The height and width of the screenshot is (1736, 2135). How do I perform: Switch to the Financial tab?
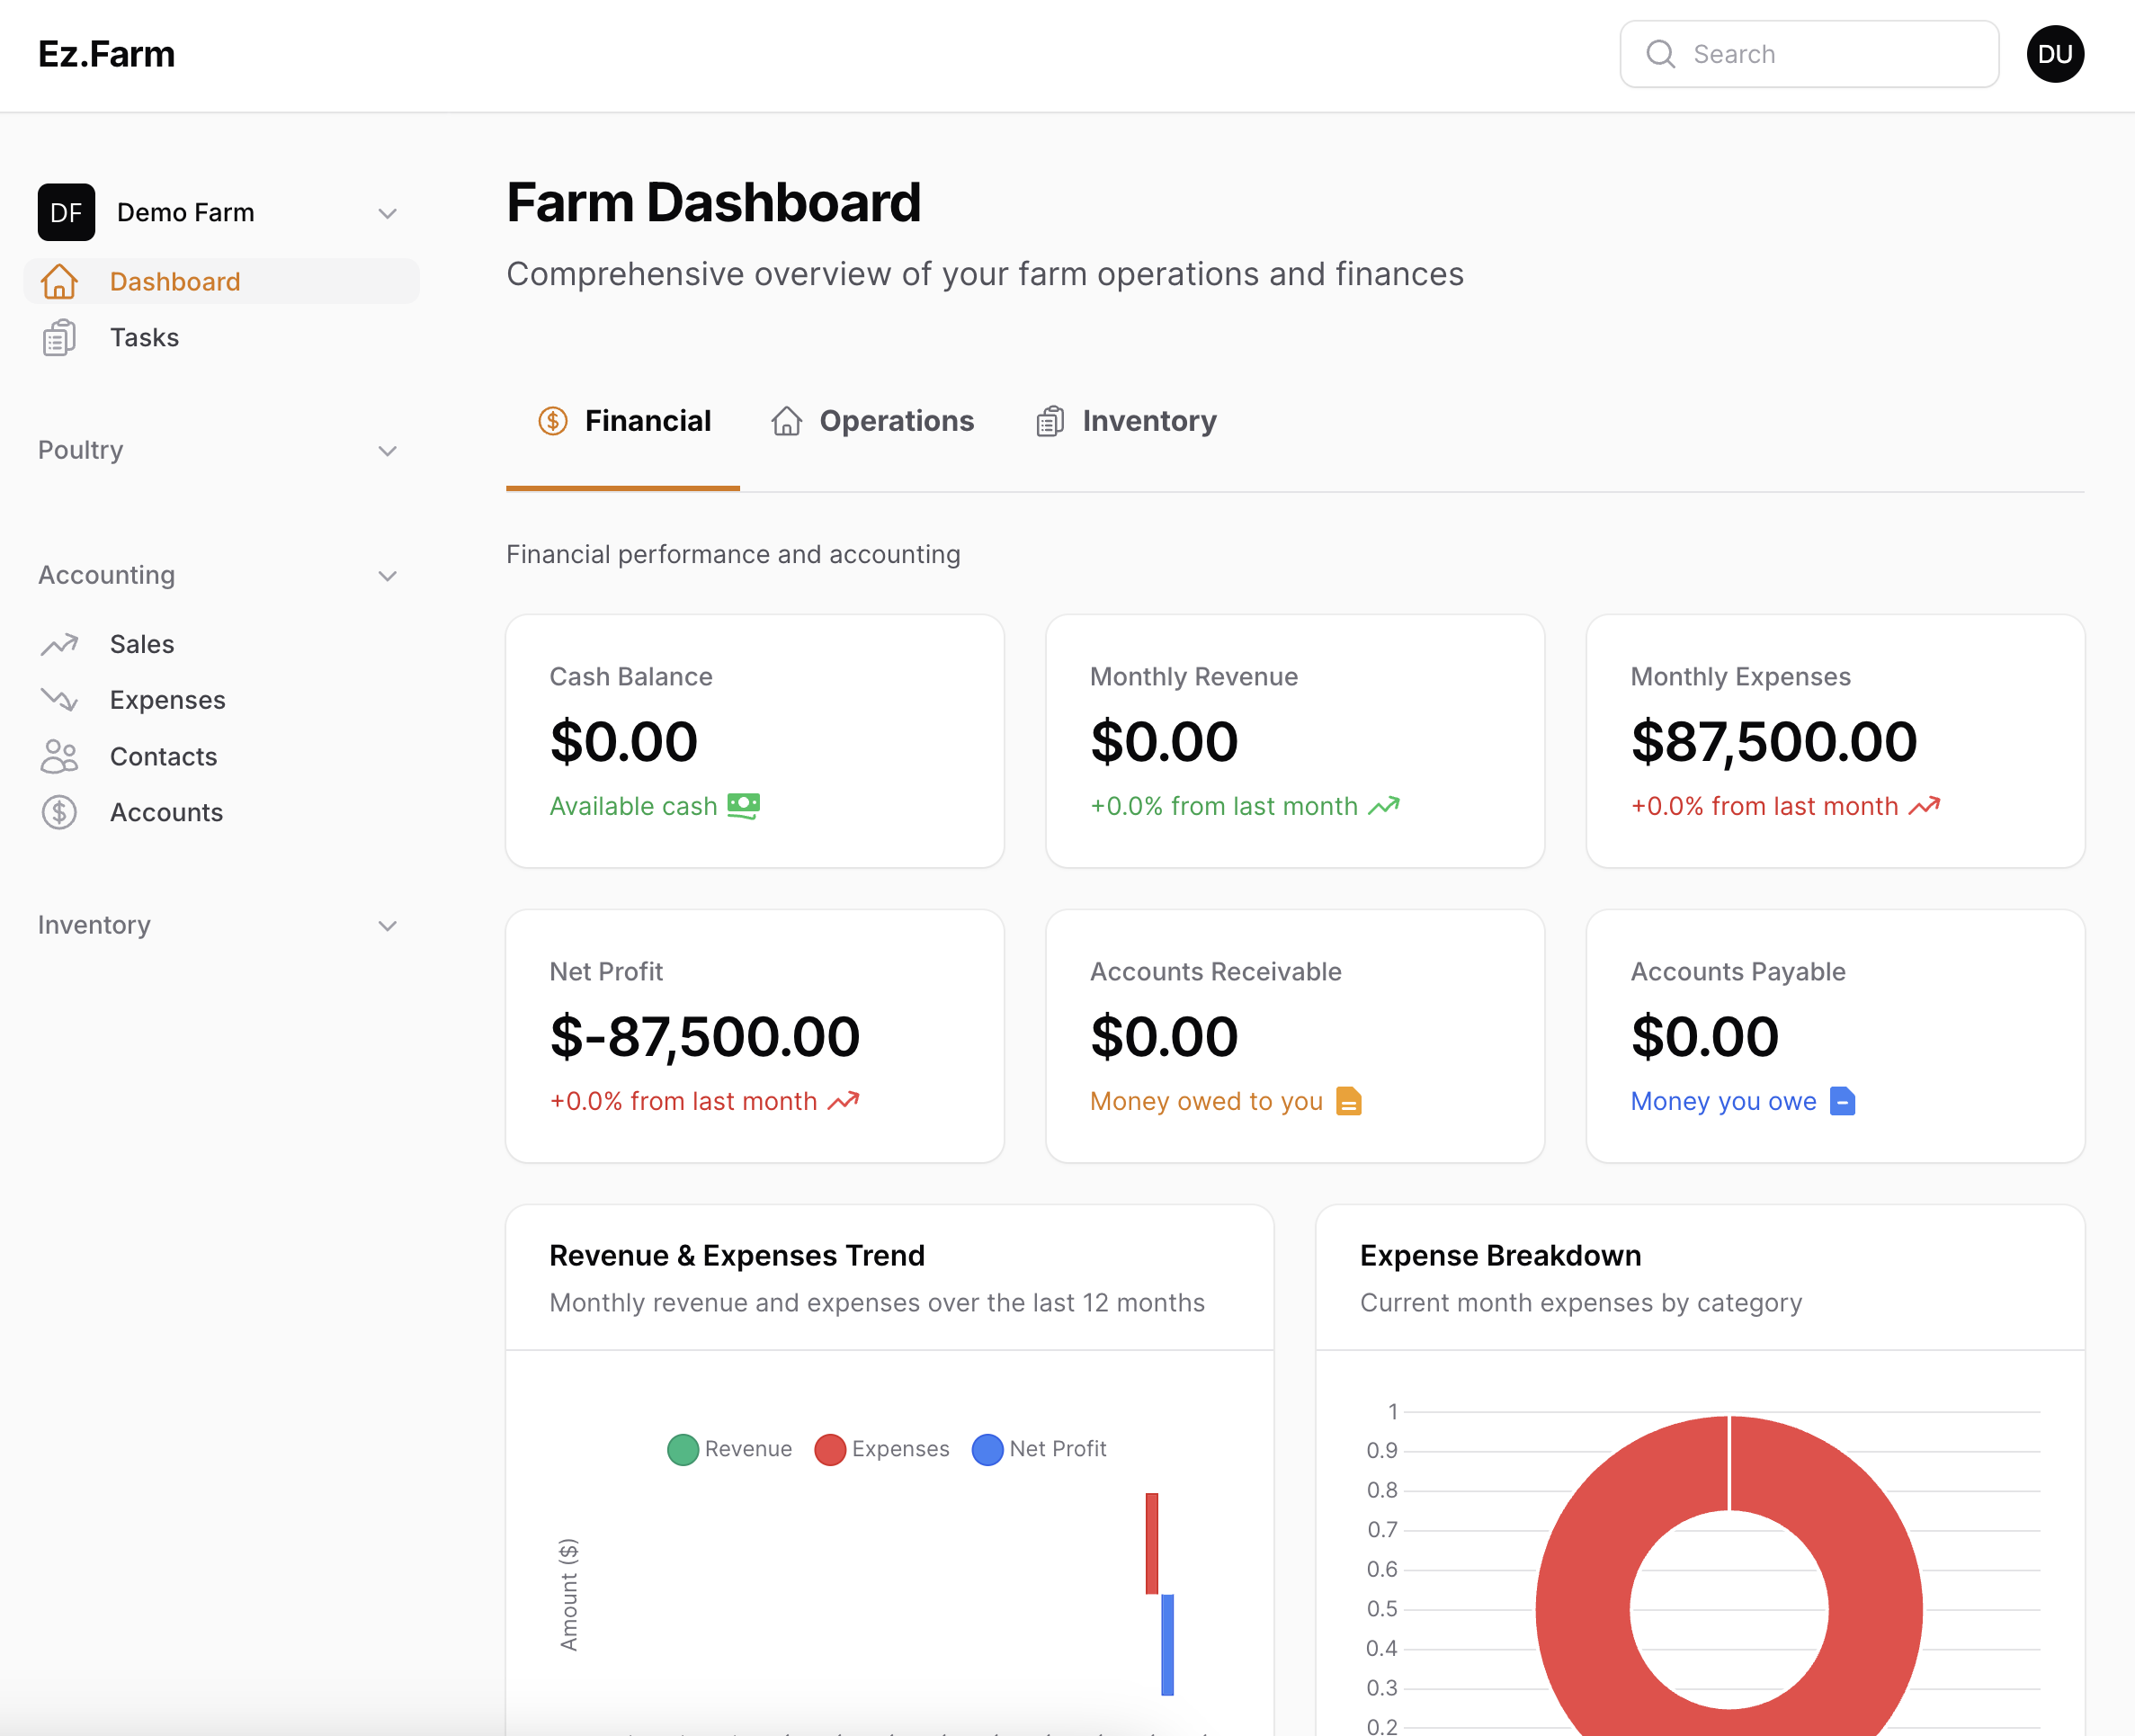tap(623, 421)
